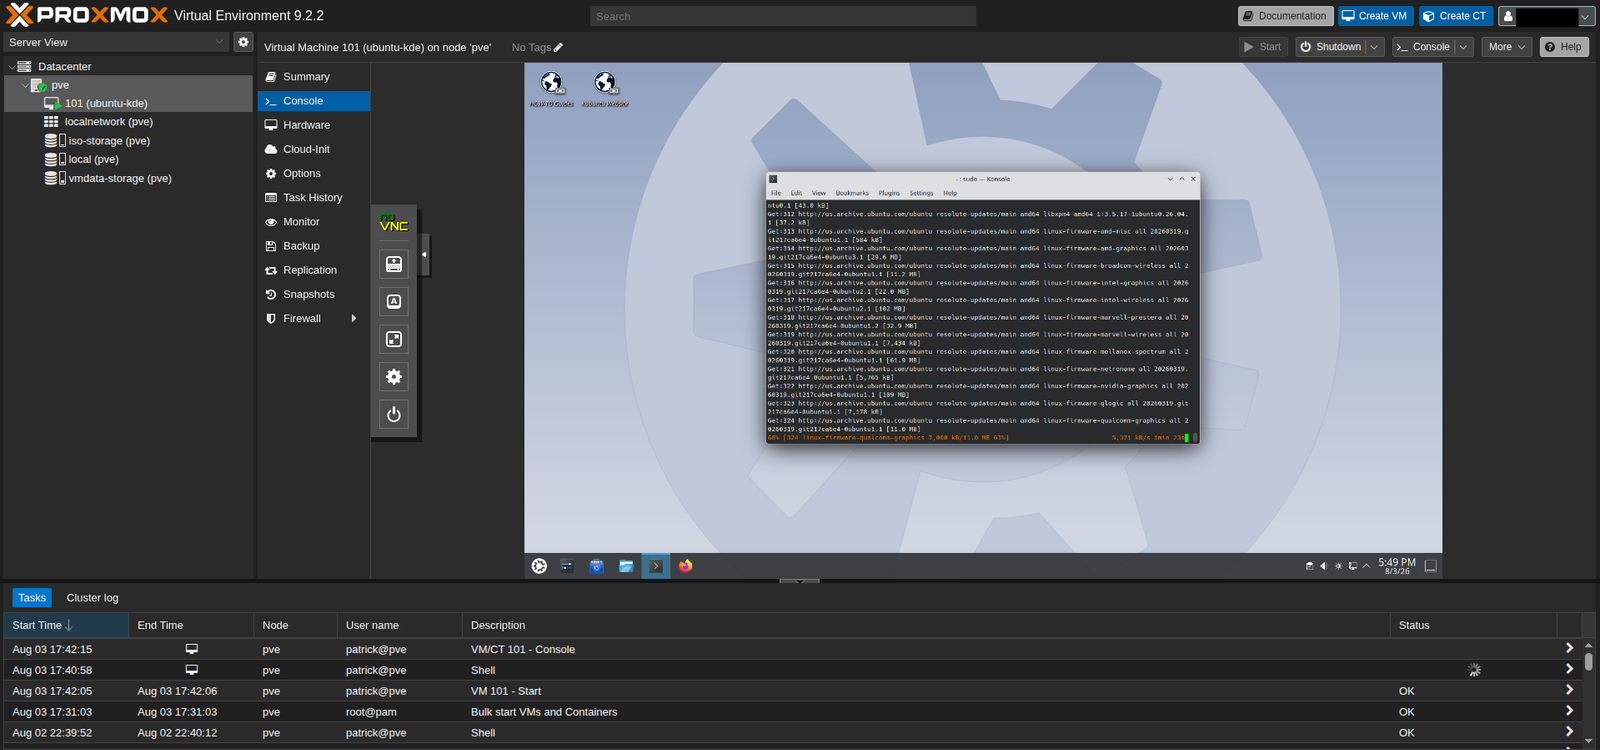Click the Create VM button

[x=1375, y=16]
